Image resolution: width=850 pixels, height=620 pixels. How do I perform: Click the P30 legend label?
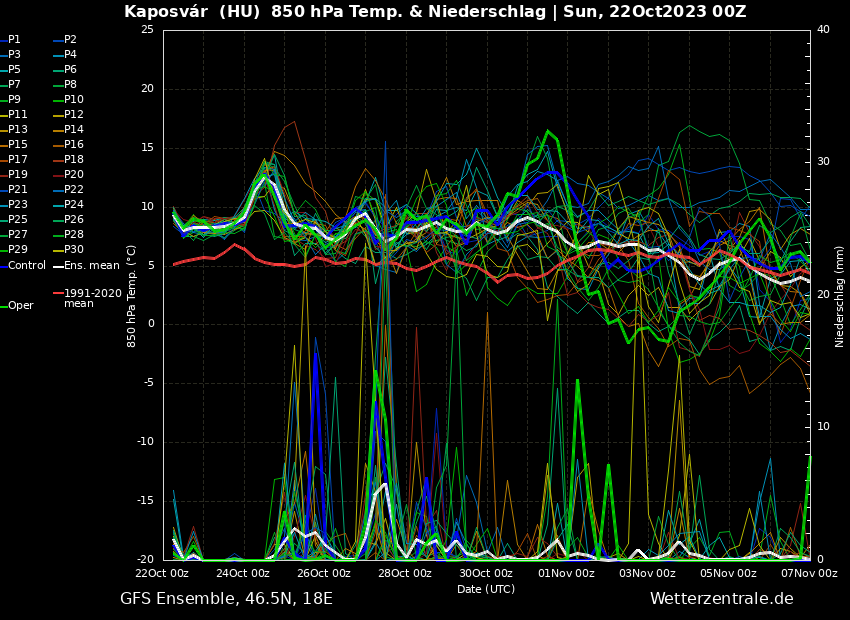[x=74, y=250]
